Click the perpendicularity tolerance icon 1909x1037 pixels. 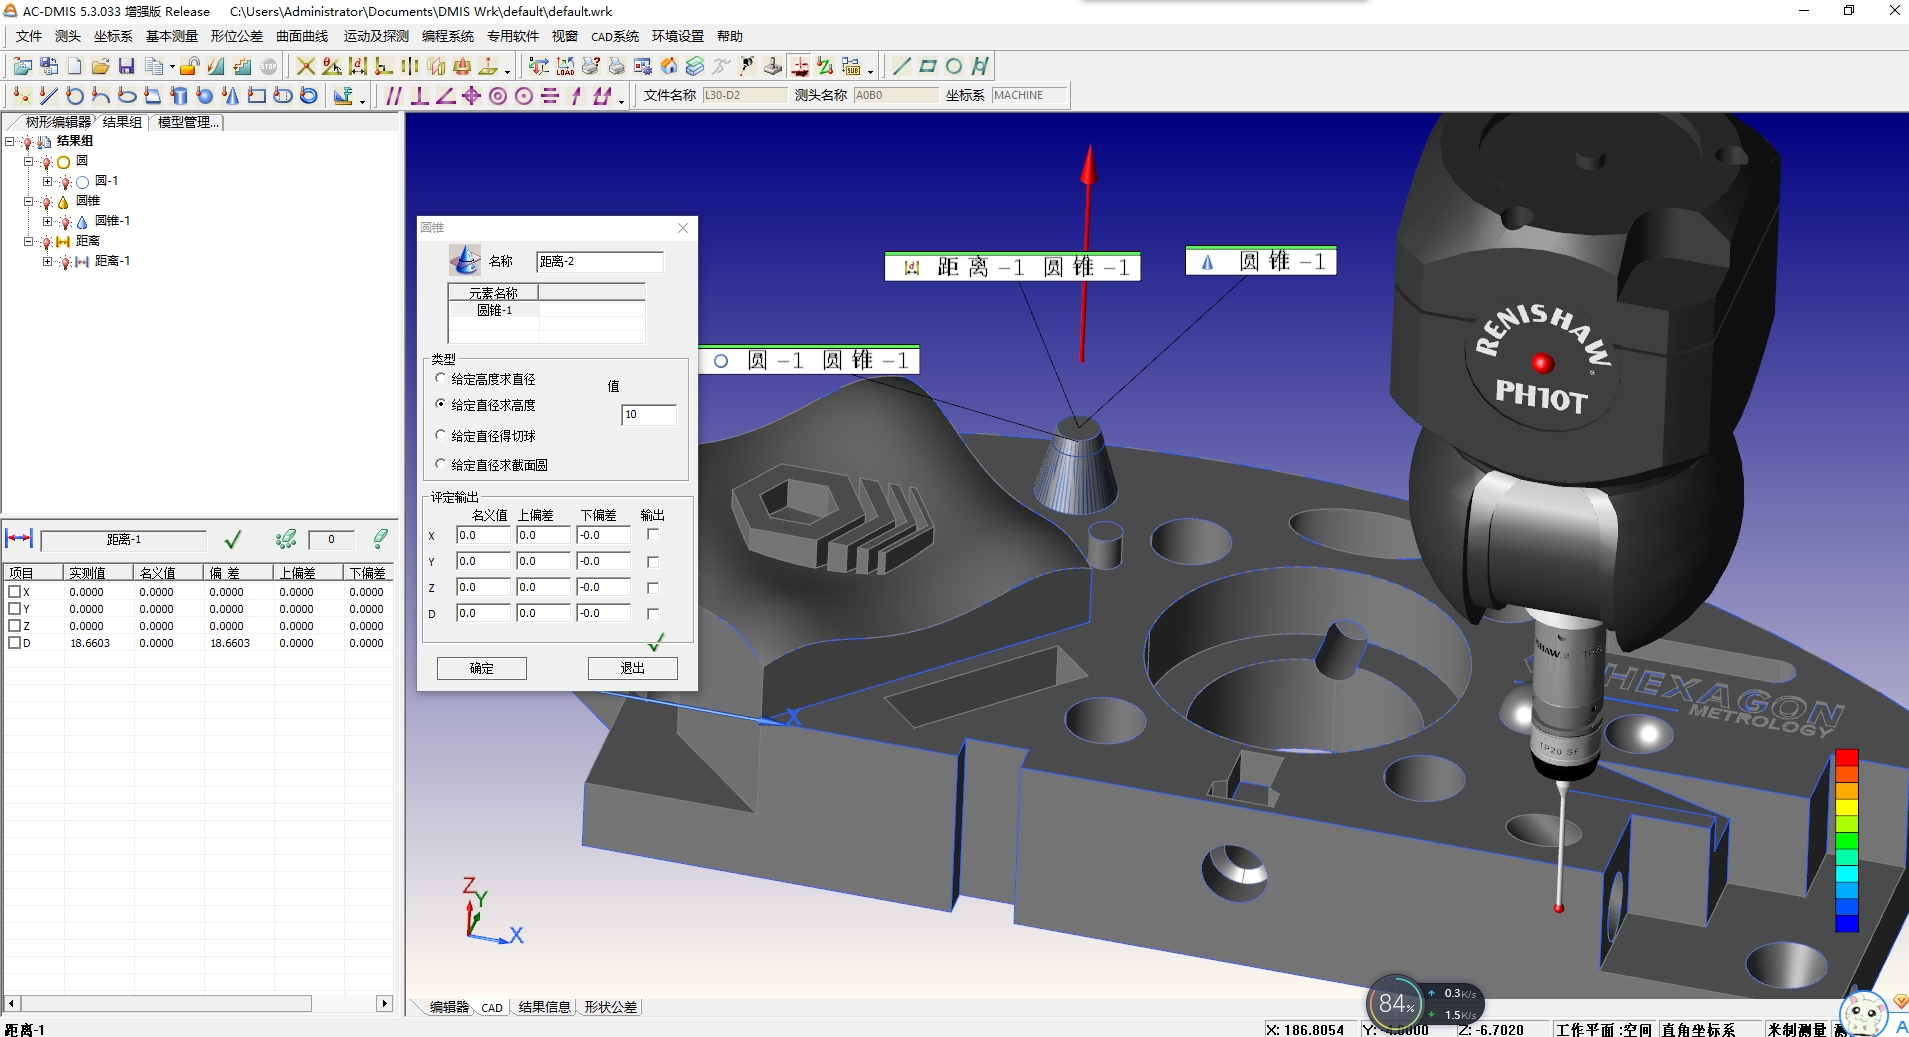(x=420, y=96)
